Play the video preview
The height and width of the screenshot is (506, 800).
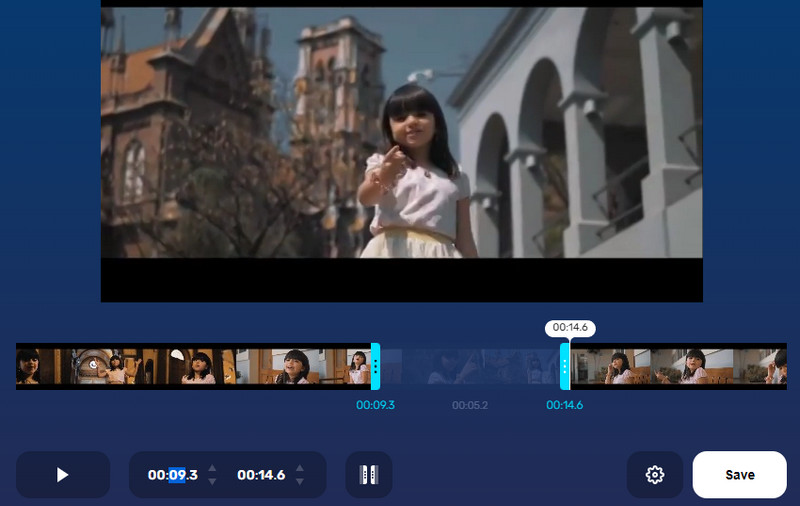click(63, 474)
